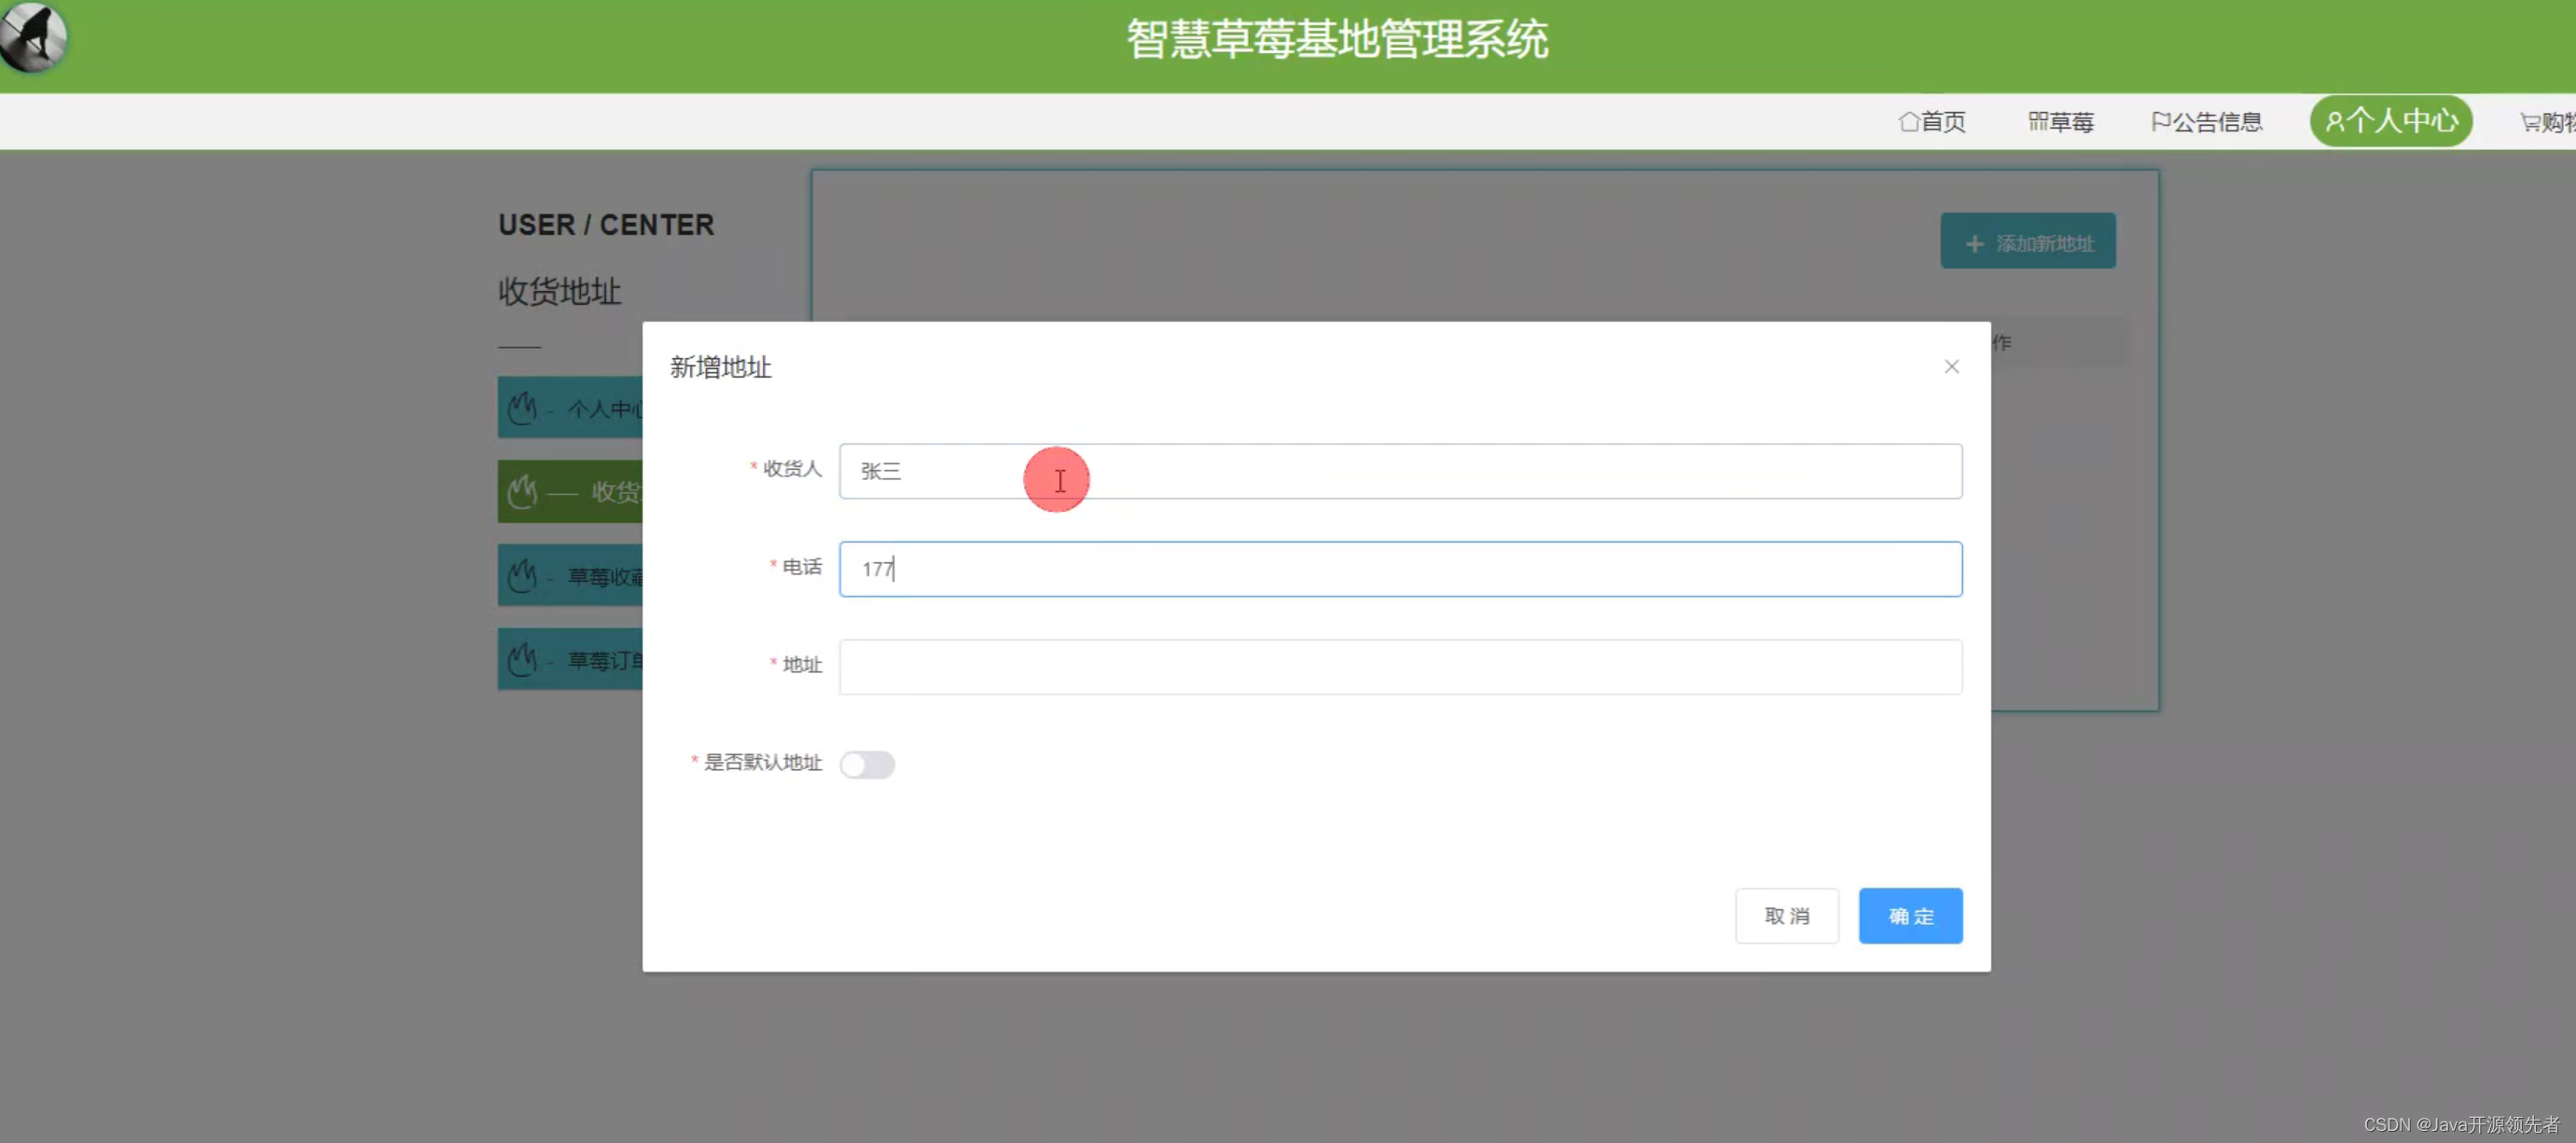Click the 收货地址 heading text
The width and height of the screenshot is (2576, 1143).
pos(560,291)
